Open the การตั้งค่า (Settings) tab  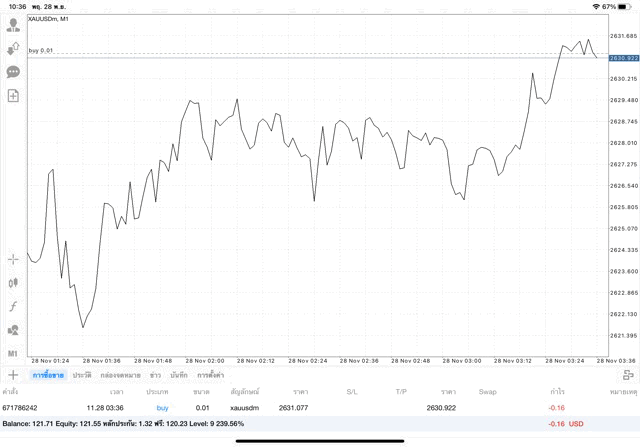[211, 375]
